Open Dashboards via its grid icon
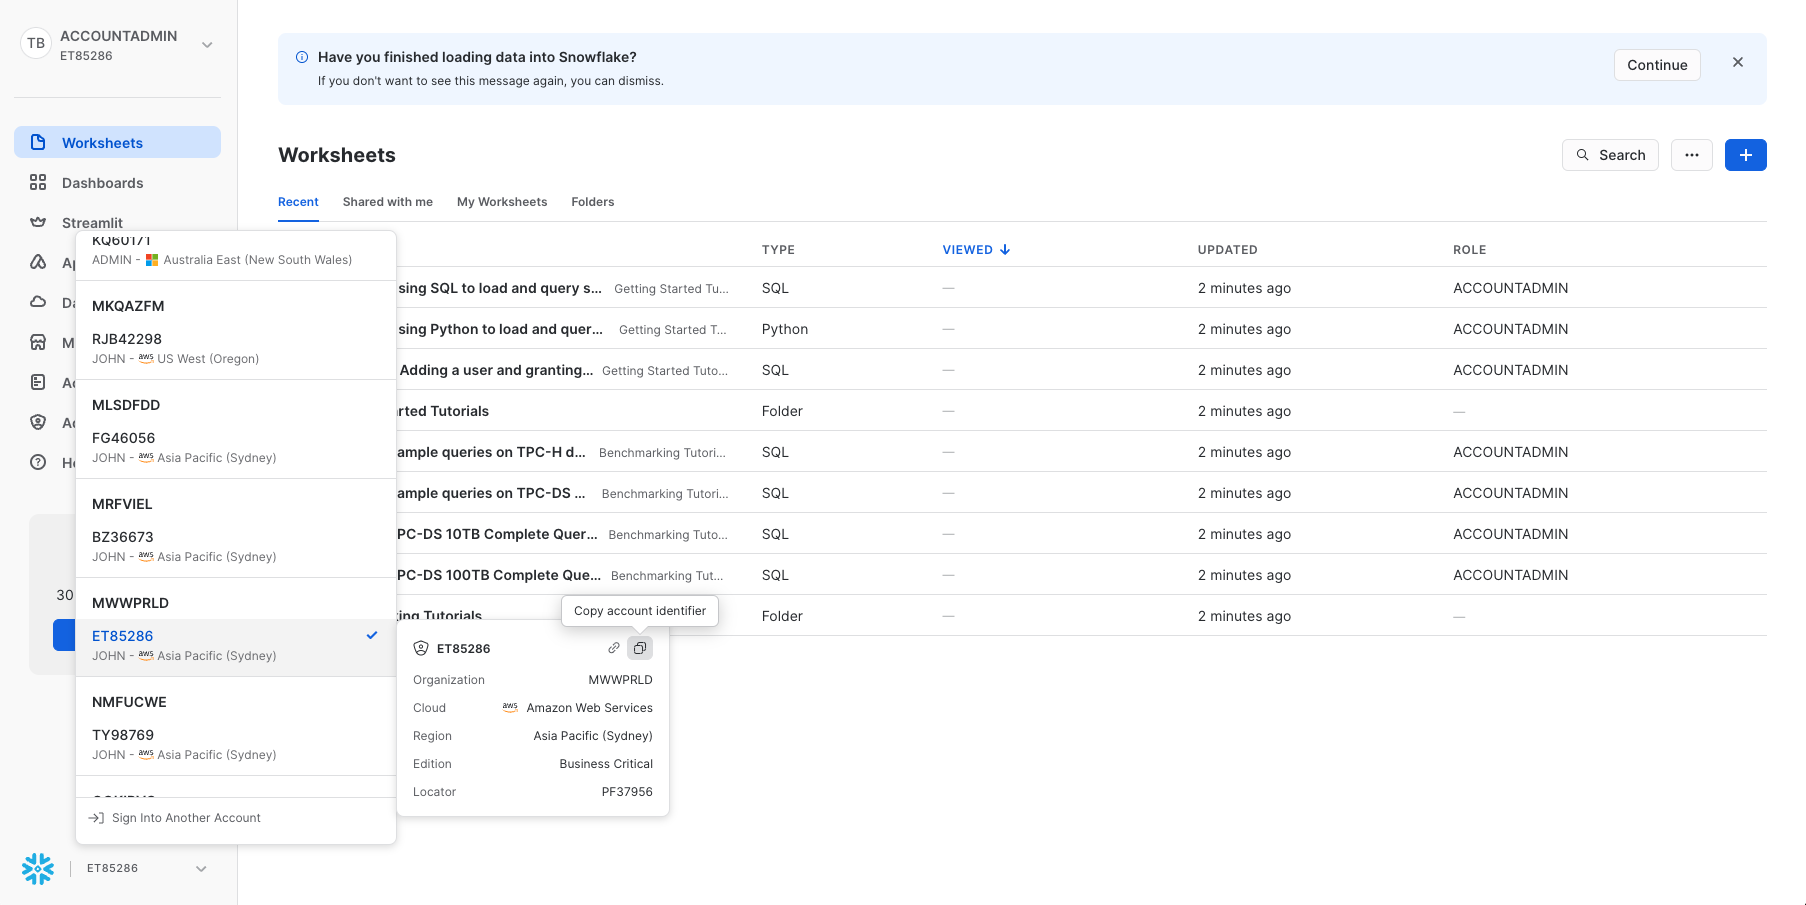 click(38, 182)
